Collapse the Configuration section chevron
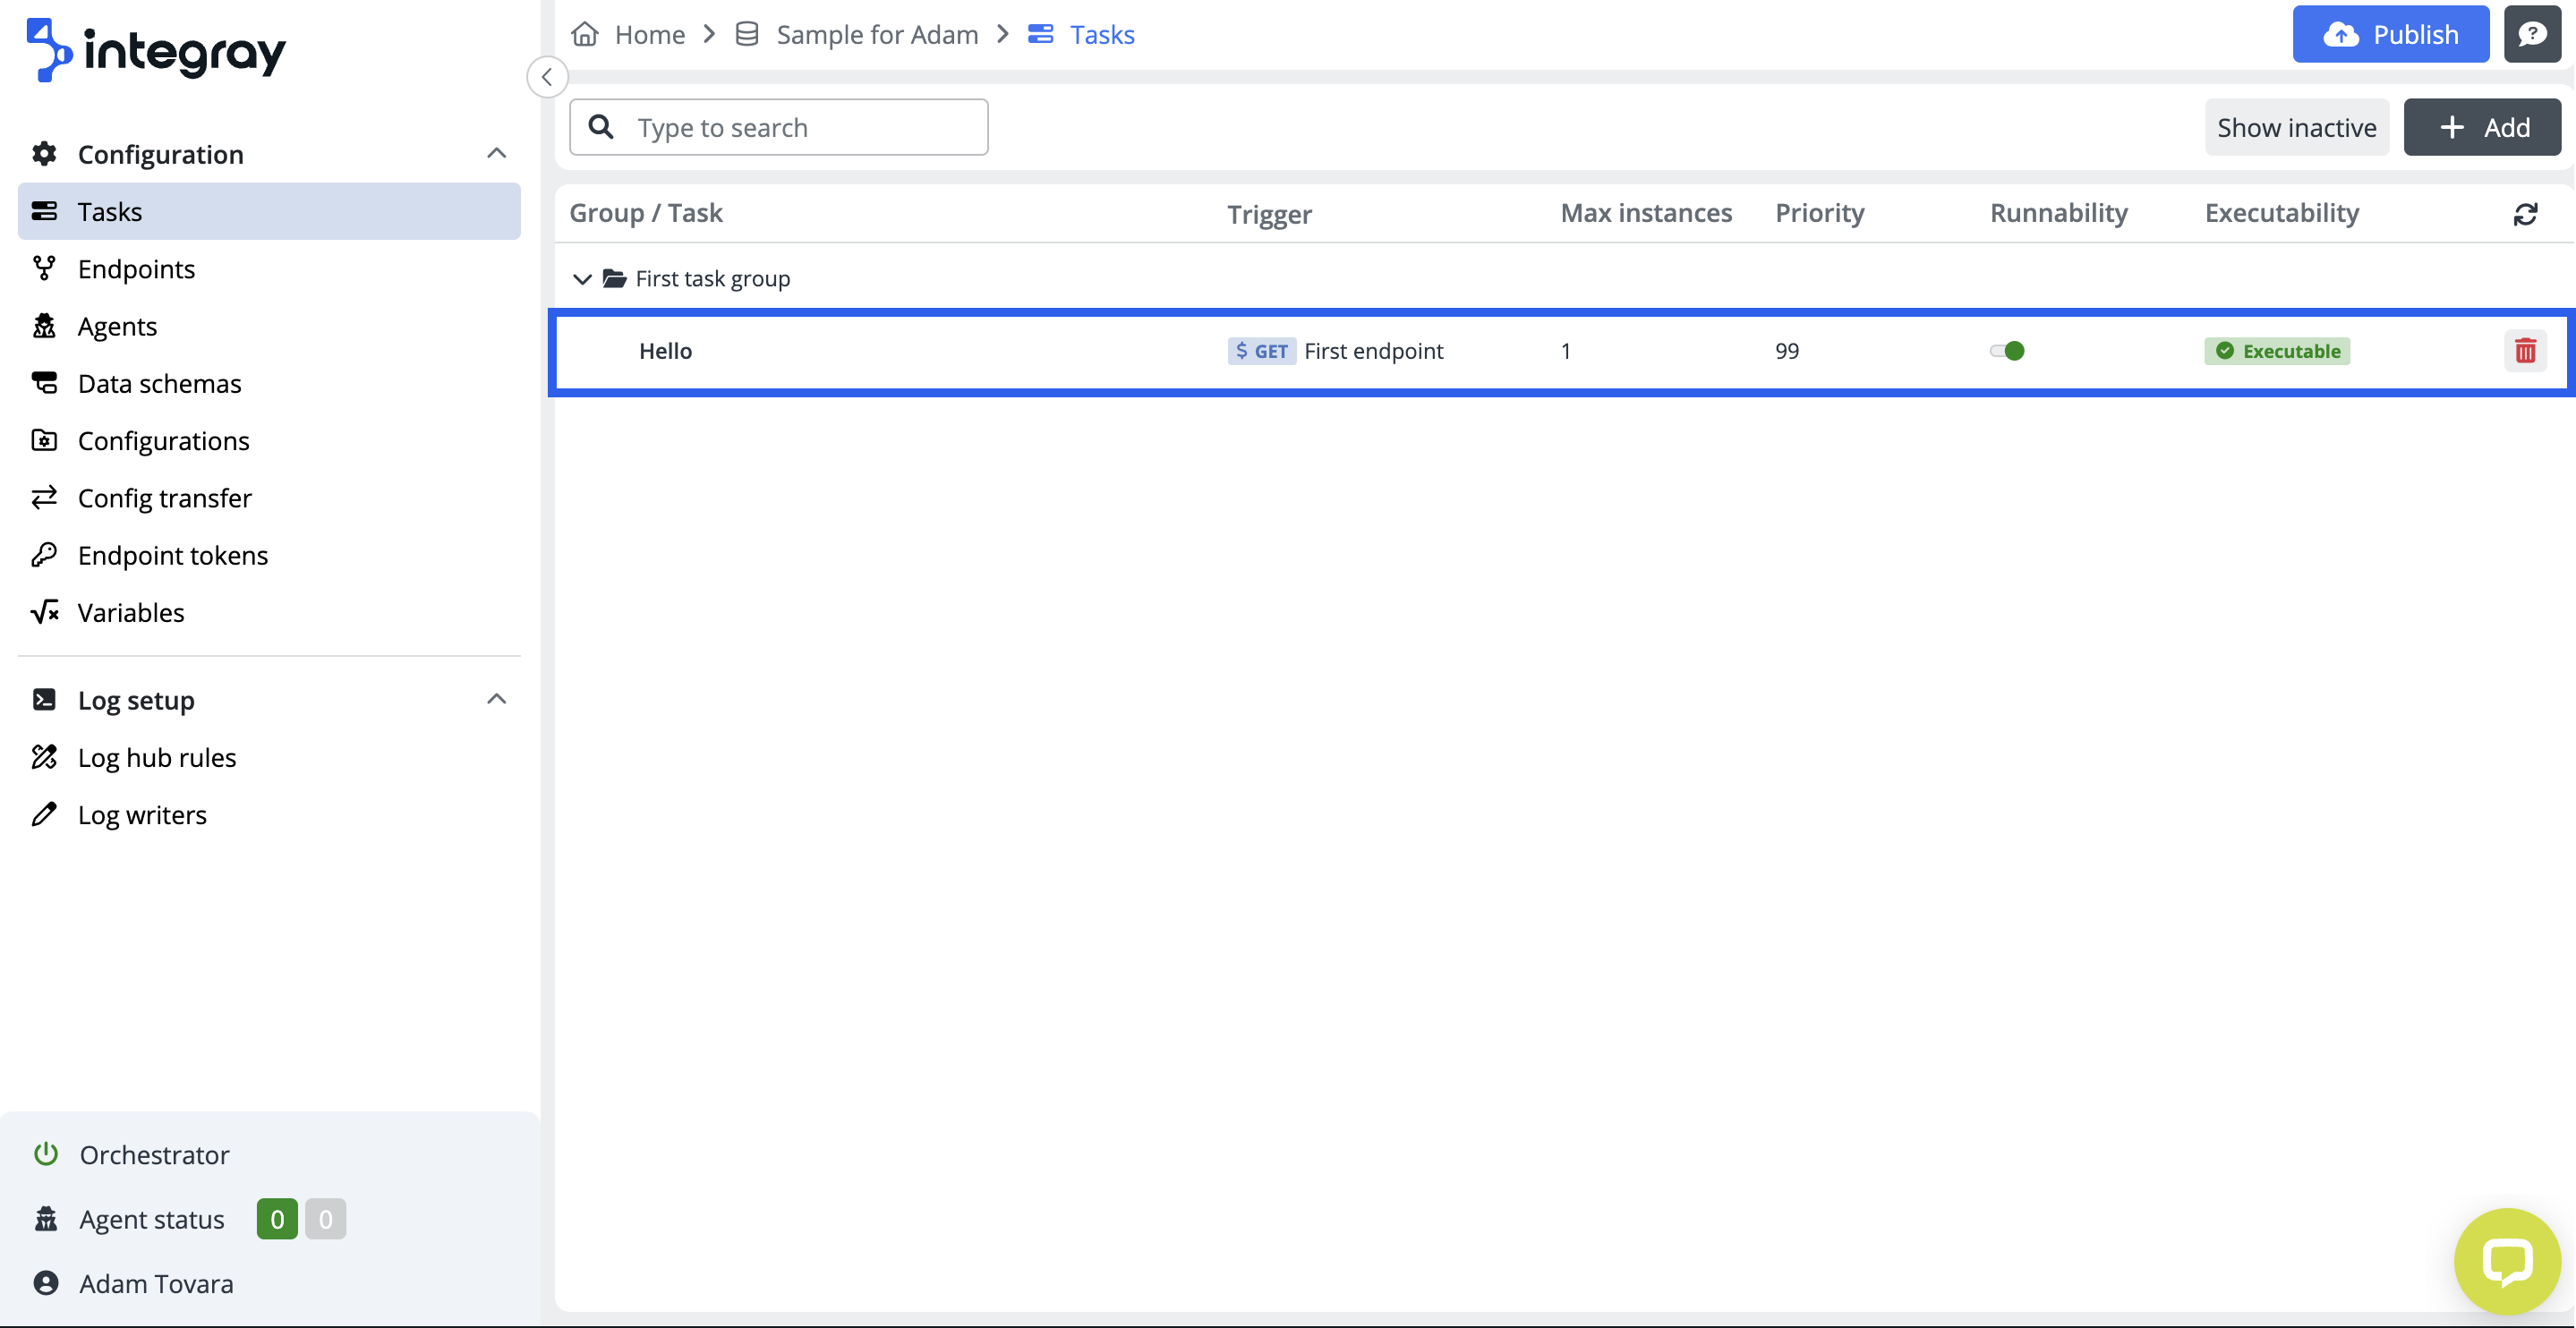Viewport: 2576px width, 1328px height. [496, 154]
